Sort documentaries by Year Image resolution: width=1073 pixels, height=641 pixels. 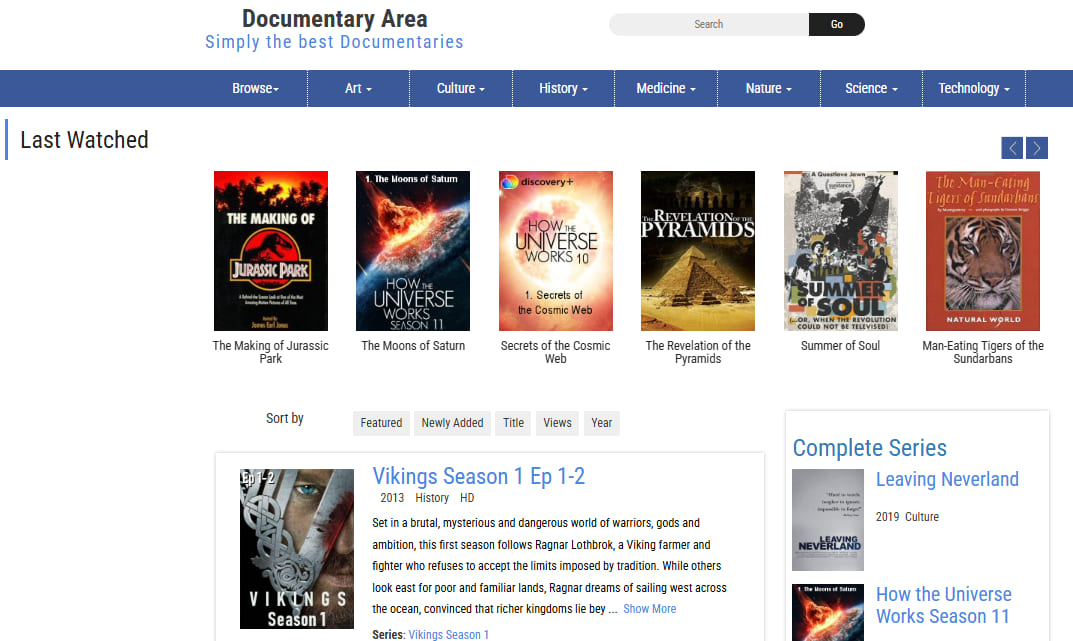point(602,423)
